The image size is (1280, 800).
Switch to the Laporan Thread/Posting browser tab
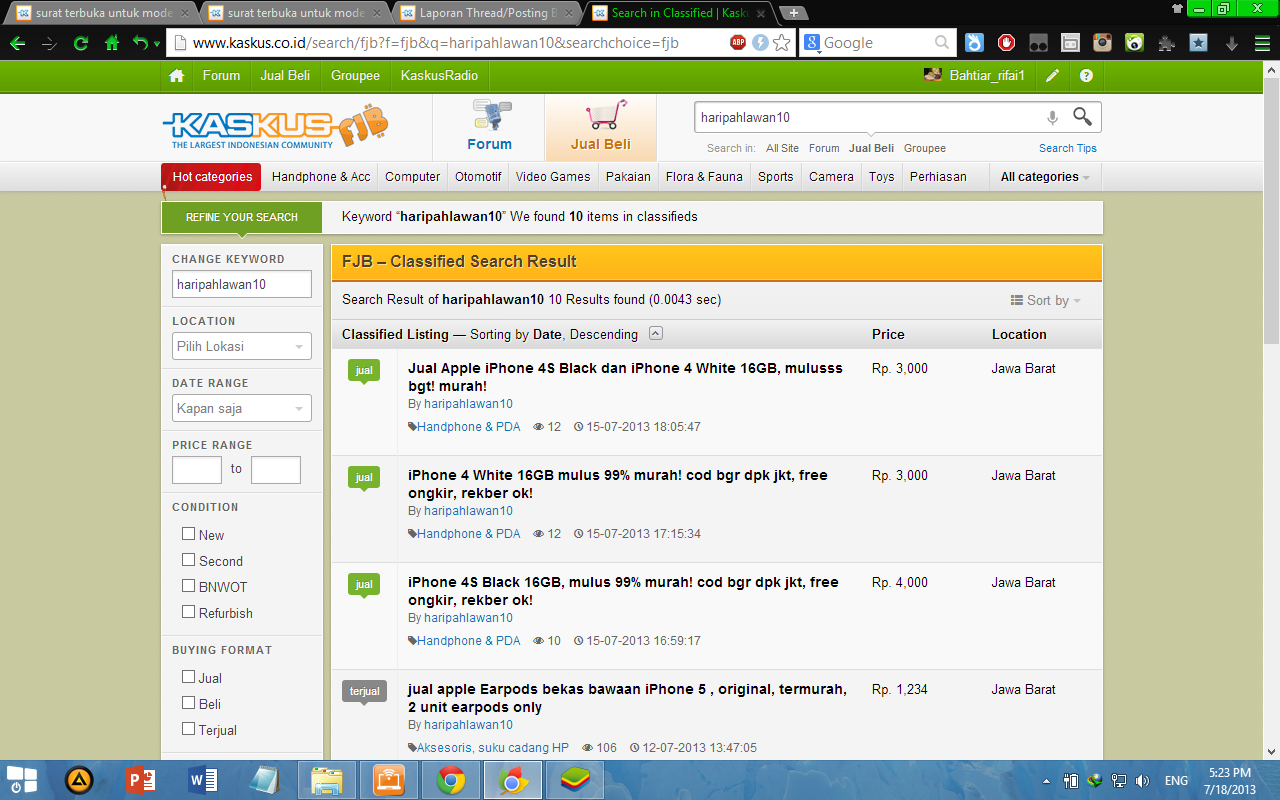(x=490, y=13)
